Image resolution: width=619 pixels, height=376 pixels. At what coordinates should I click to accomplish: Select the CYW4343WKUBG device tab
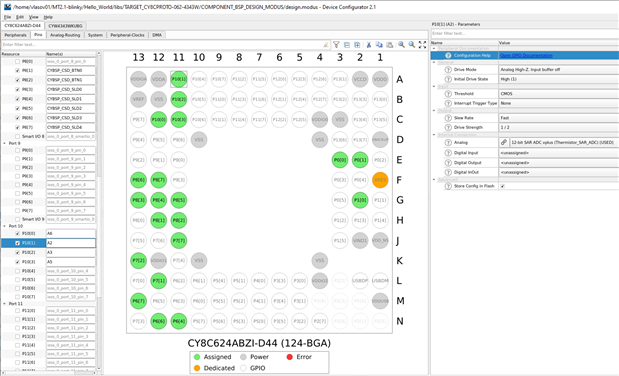66,26
